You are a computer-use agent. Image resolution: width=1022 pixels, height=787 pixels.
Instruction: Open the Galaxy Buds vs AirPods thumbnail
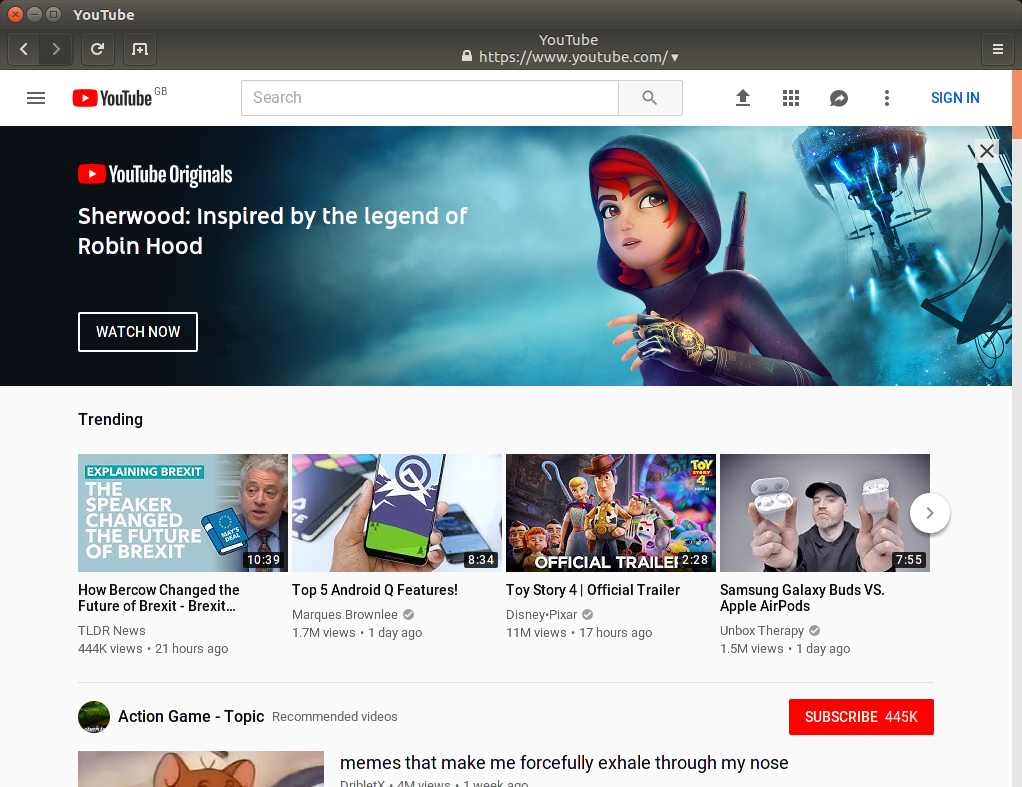click(x=825, y=513)
